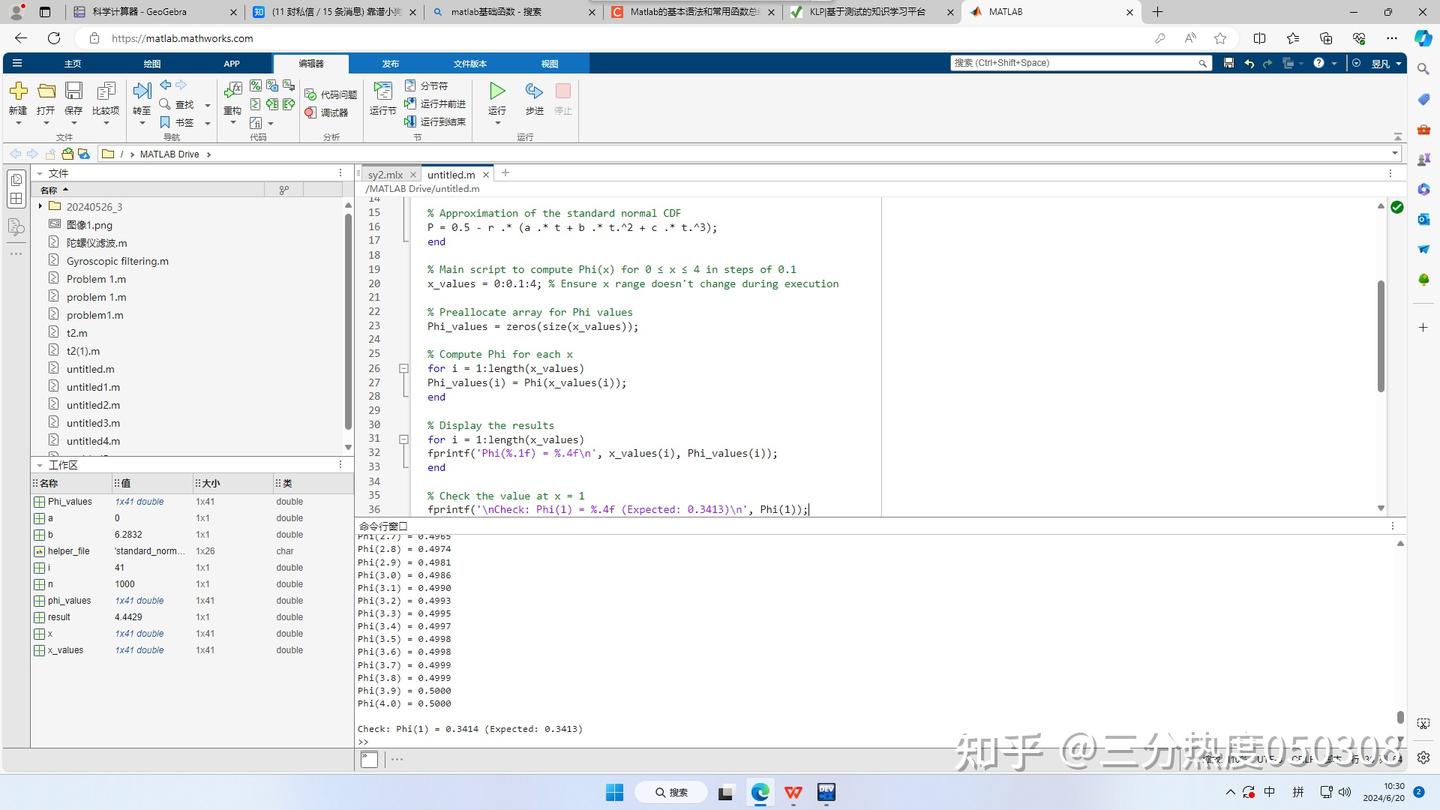The image size is (1440, 810).
Task: Click the Edge browser taskbar icon
Action: coord(760,793)
